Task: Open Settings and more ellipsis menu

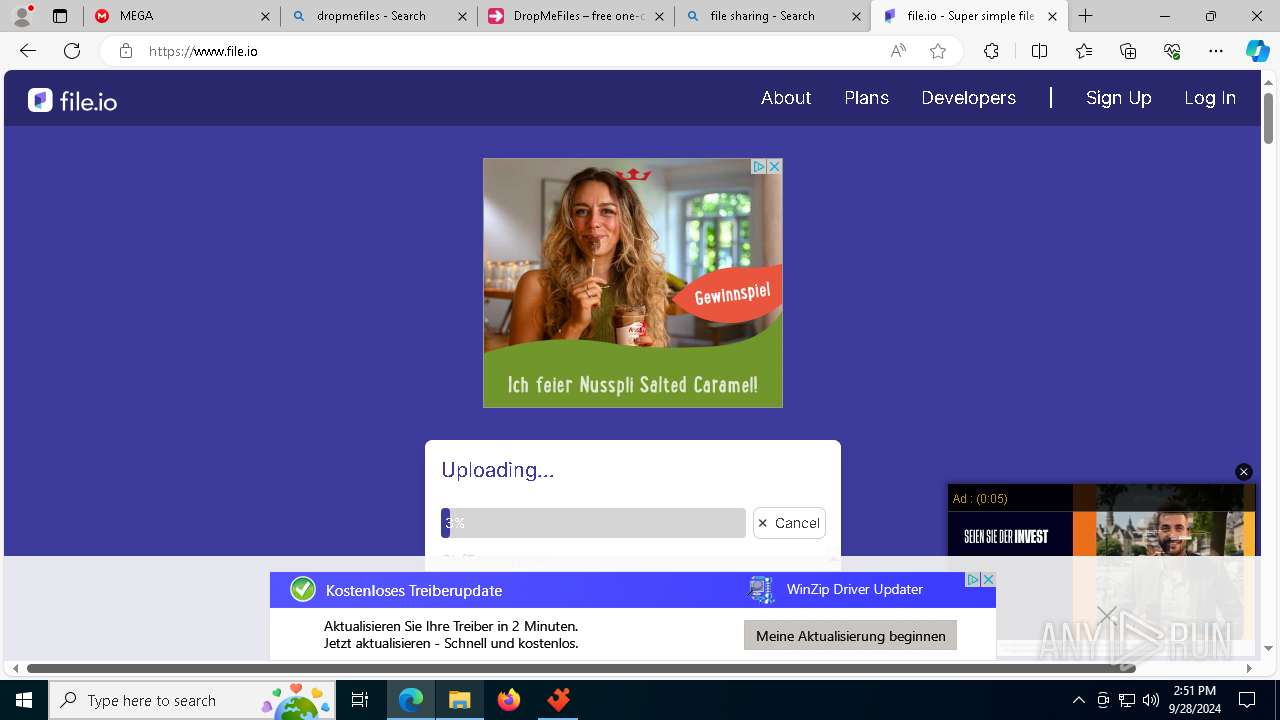Action: pyautogui.click(x=1216, y=51)
